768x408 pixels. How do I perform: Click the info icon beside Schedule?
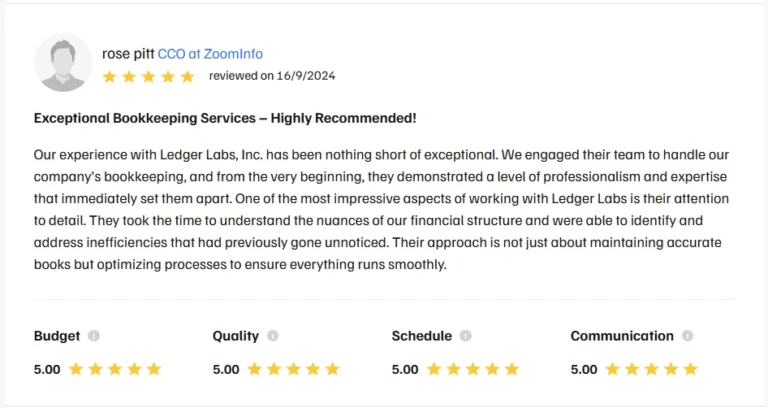[465, 336]
